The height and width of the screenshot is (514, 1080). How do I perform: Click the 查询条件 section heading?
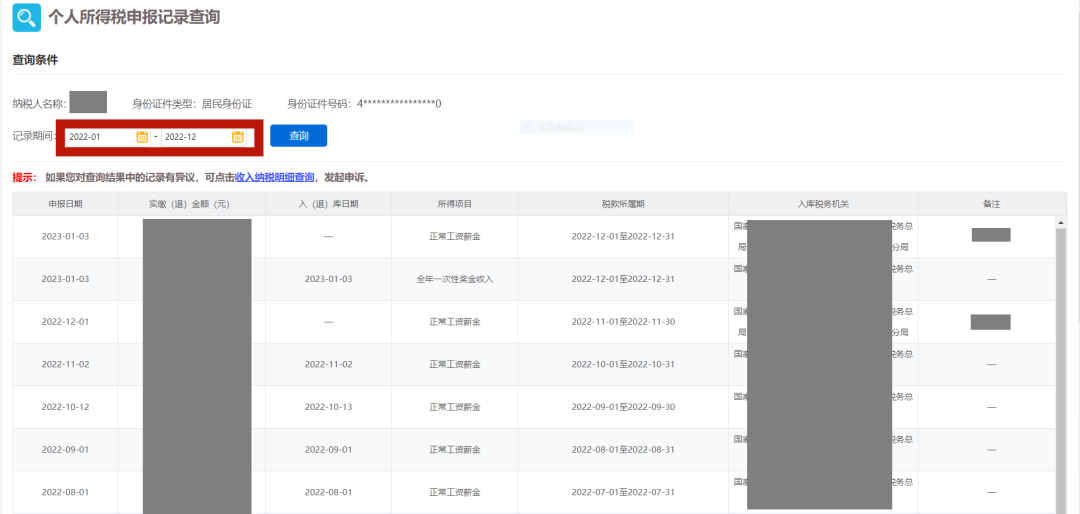point(35,60)
